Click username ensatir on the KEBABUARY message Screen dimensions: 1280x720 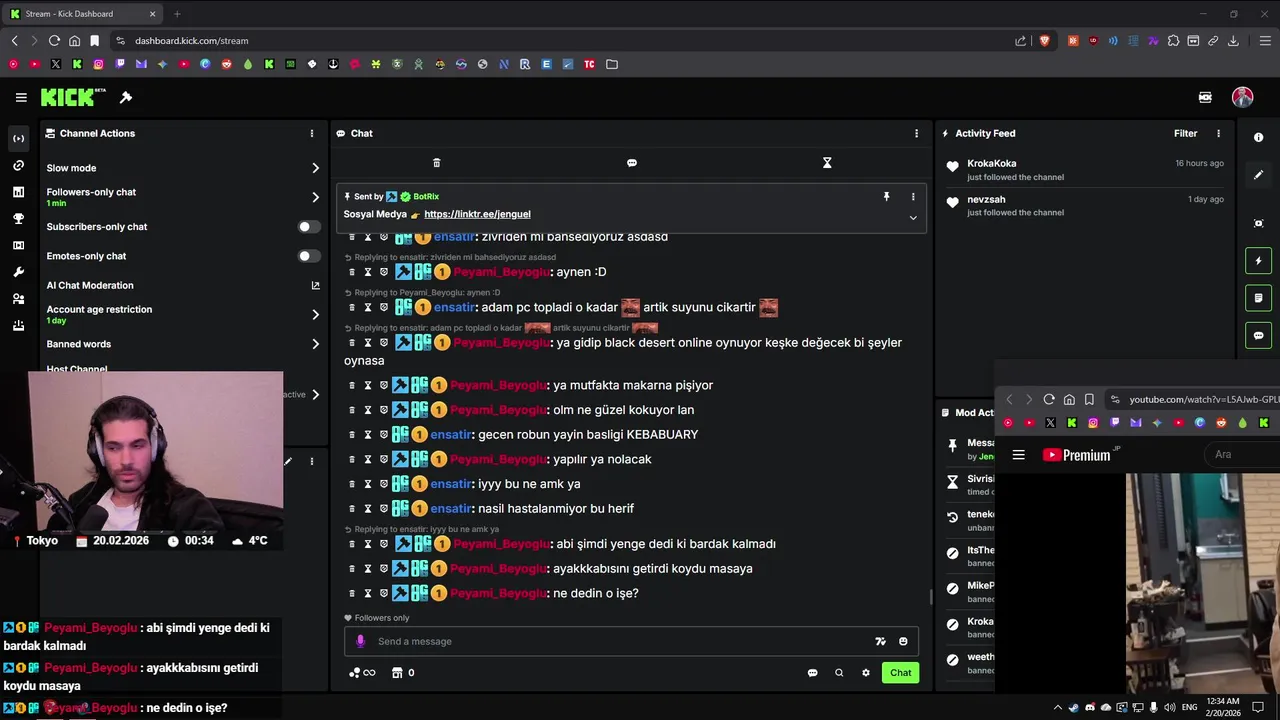coord(450,435)
